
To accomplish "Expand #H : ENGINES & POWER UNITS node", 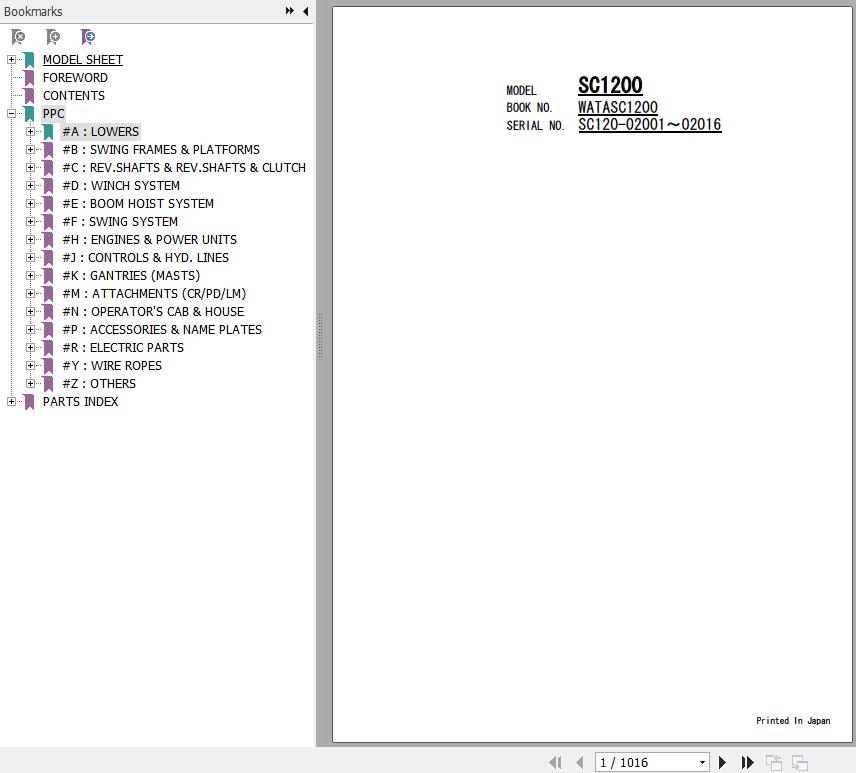I will [x=31, y=240].
